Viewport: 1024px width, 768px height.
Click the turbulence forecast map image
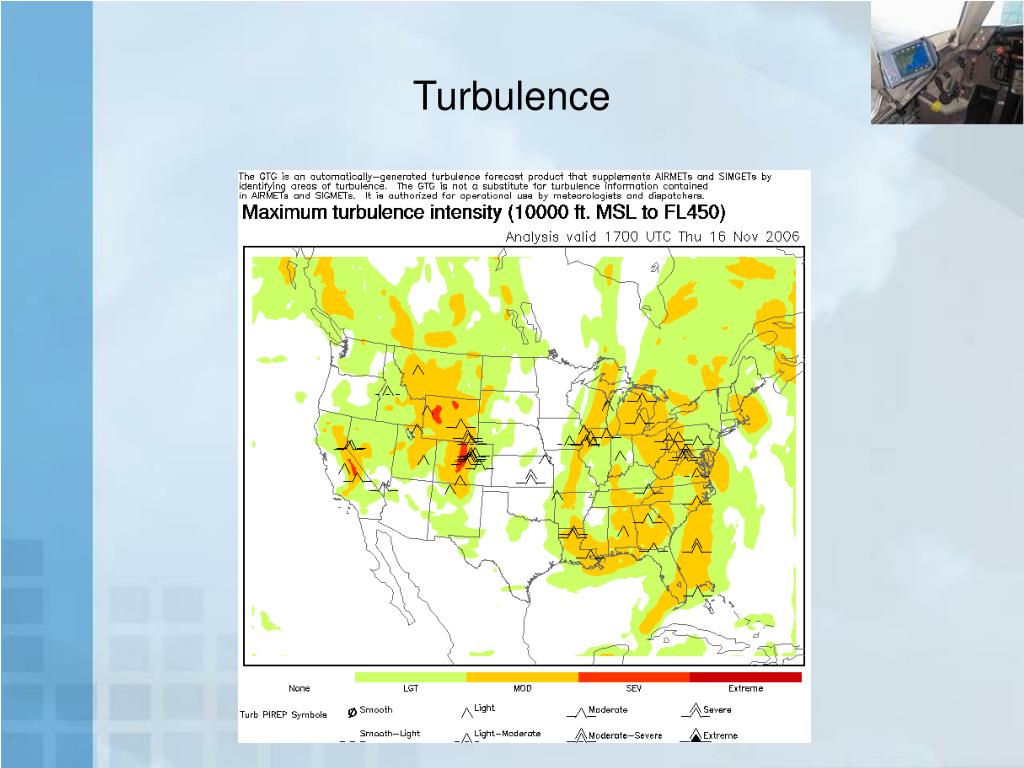click(524, 456)
